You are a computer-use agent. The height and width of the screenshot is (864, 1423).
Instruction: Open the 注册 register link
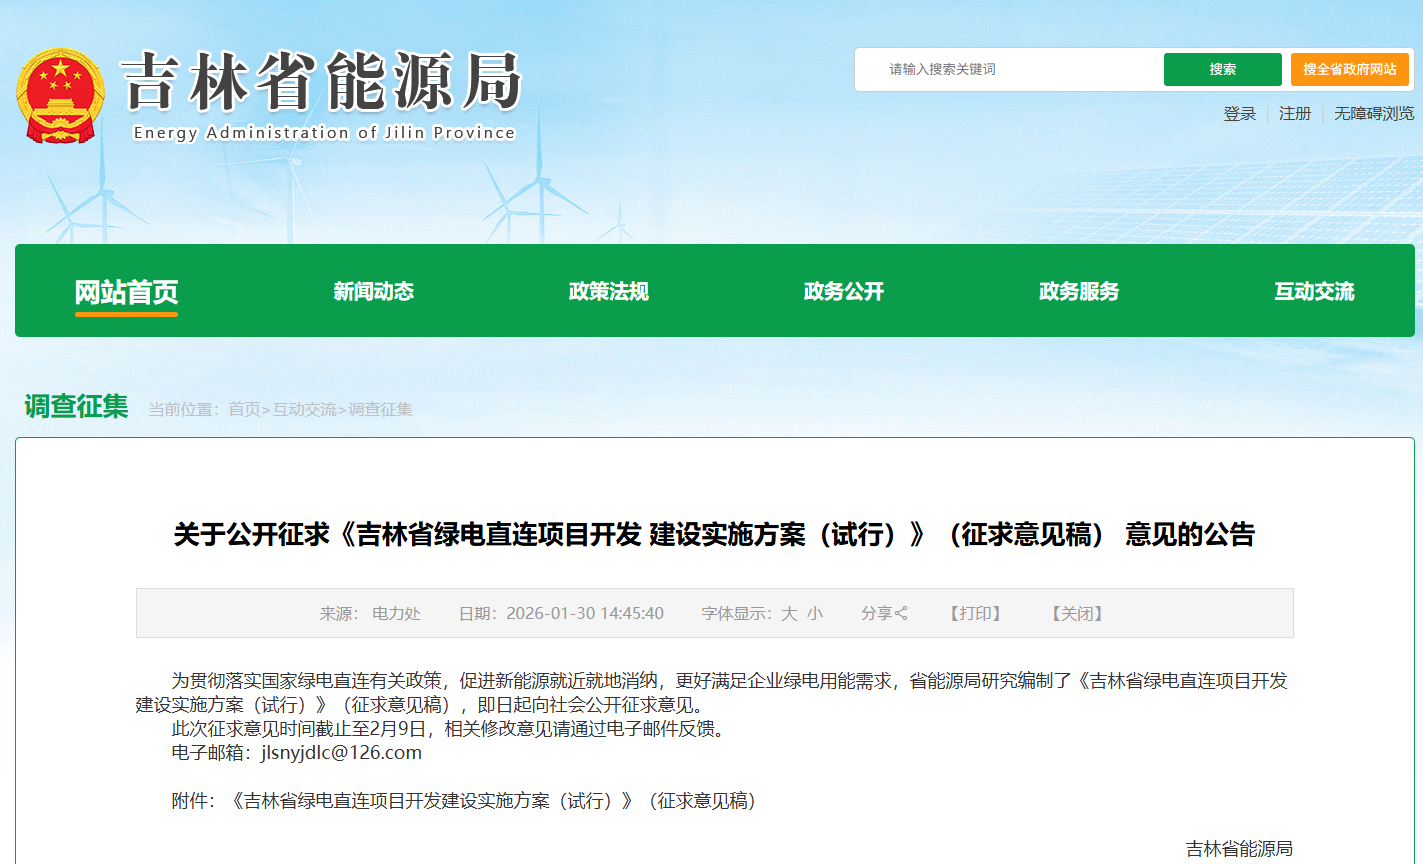[1295, 114]
